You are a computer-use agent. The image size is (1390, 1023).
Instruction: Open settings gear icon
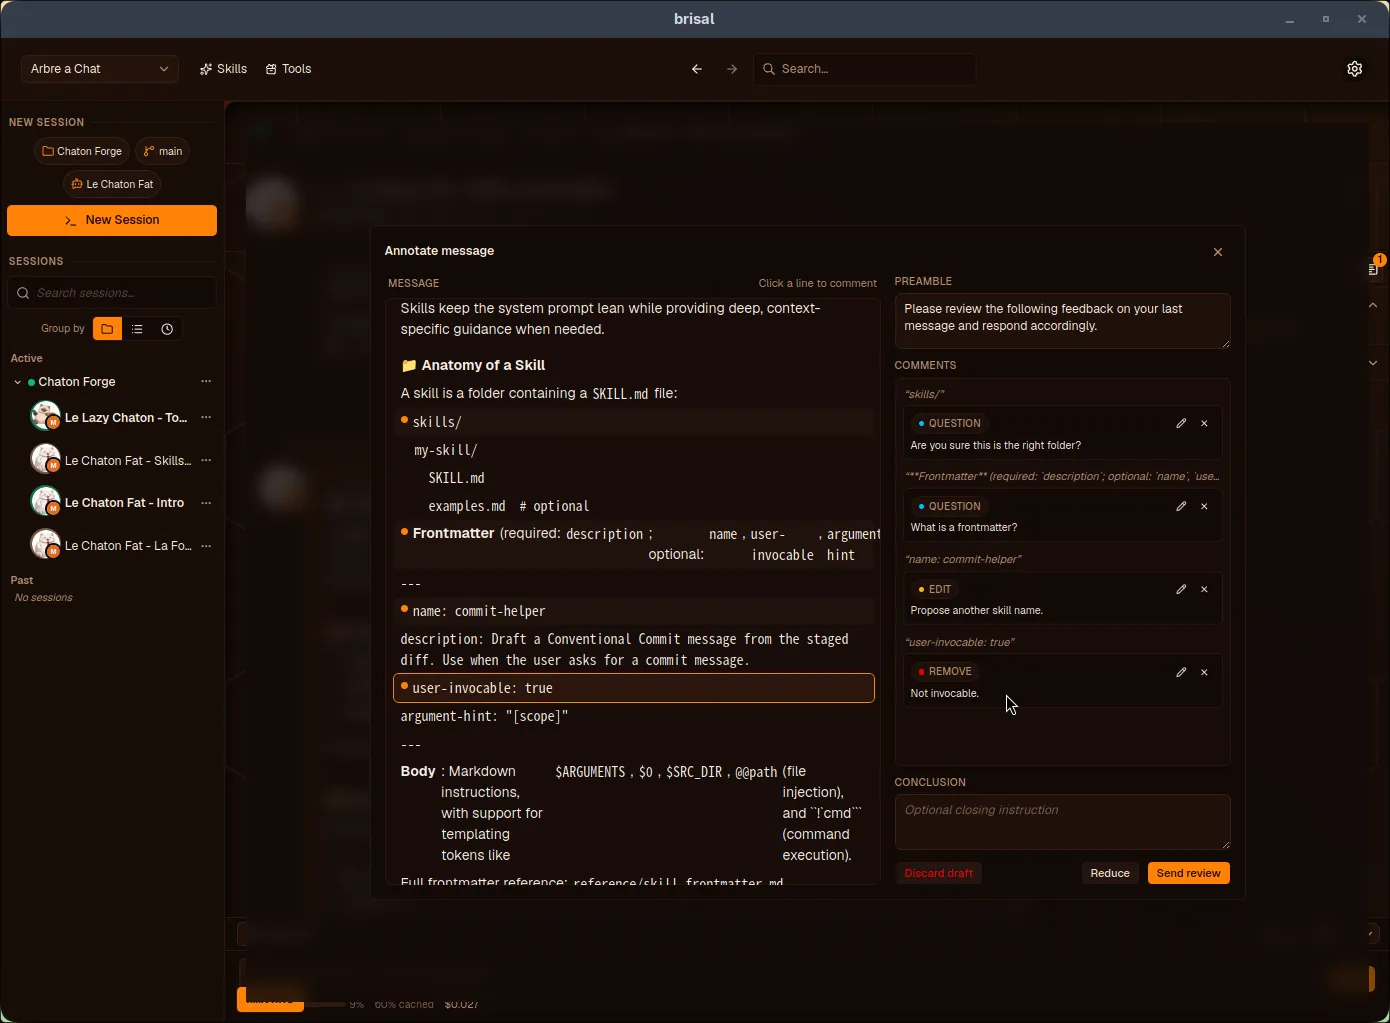(1355, 69)
